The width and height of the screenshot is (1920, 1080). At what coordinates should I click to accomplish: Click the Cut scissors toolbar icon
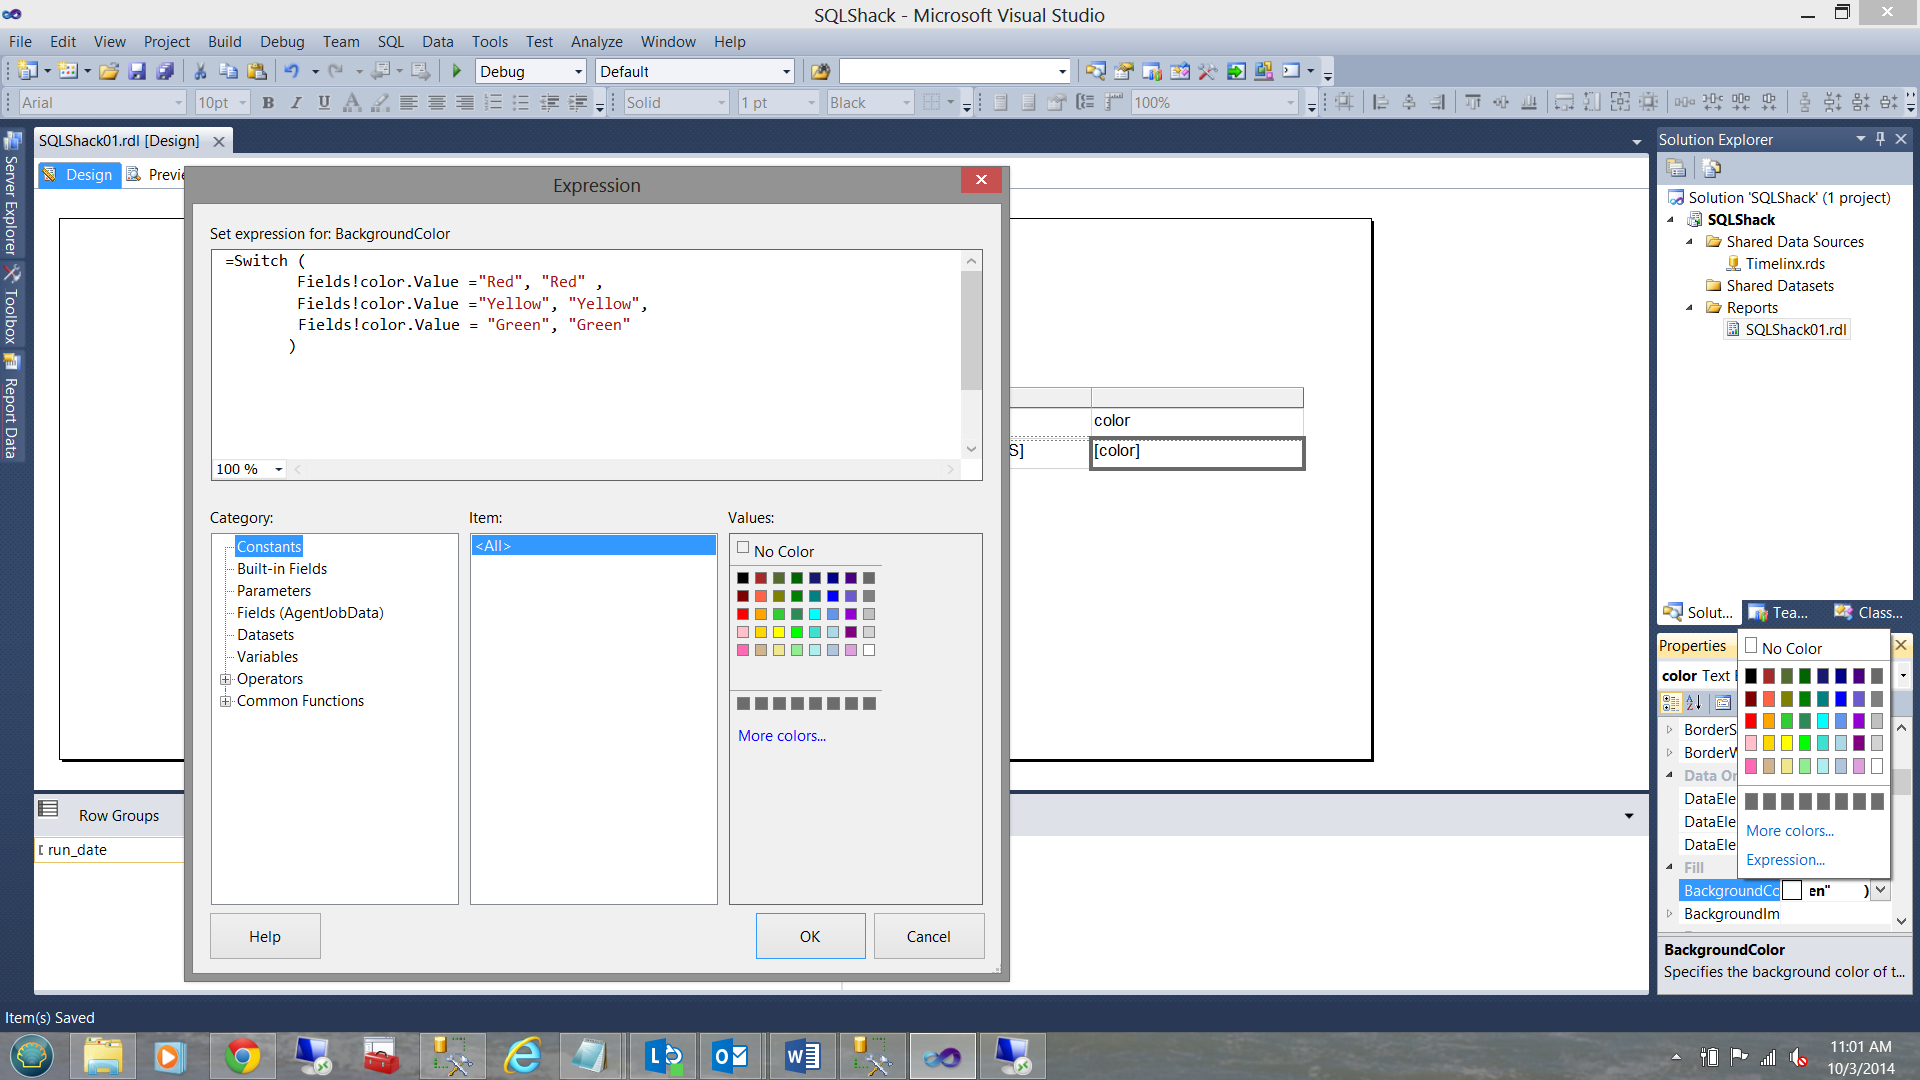pos(200,71)
